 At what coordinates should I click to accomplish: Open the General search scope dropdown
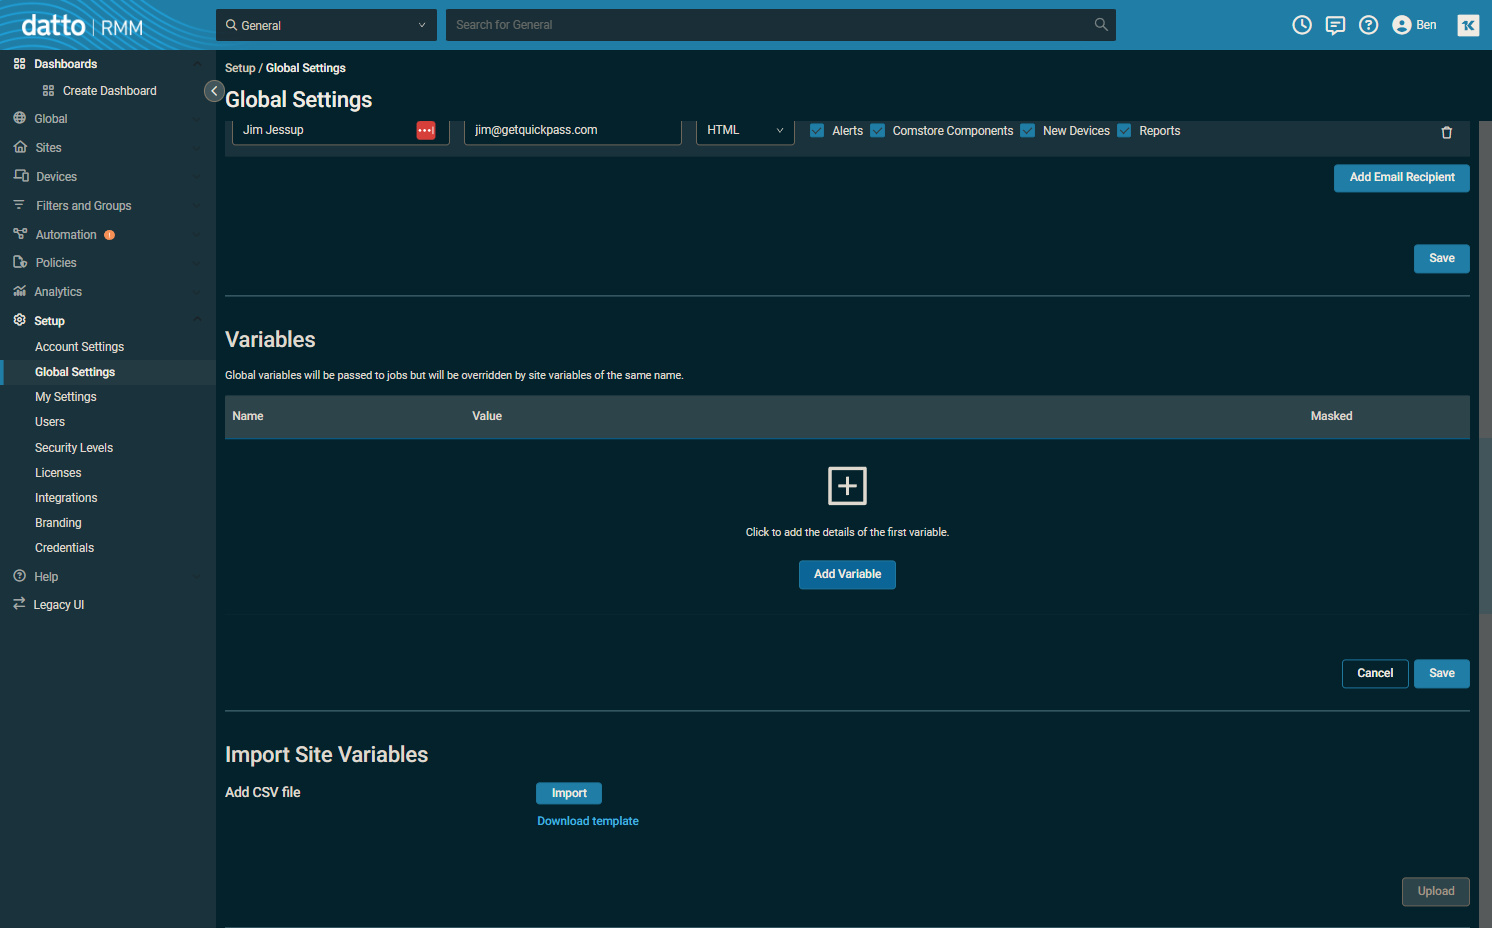click(x=326, y=25)
